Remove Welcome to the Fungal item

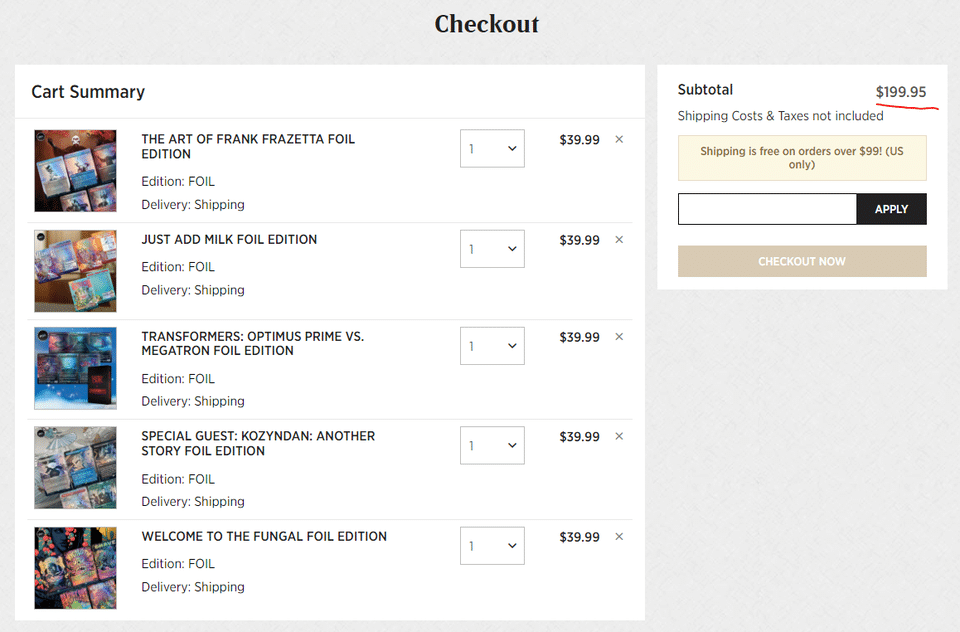[x=619, y=537]
